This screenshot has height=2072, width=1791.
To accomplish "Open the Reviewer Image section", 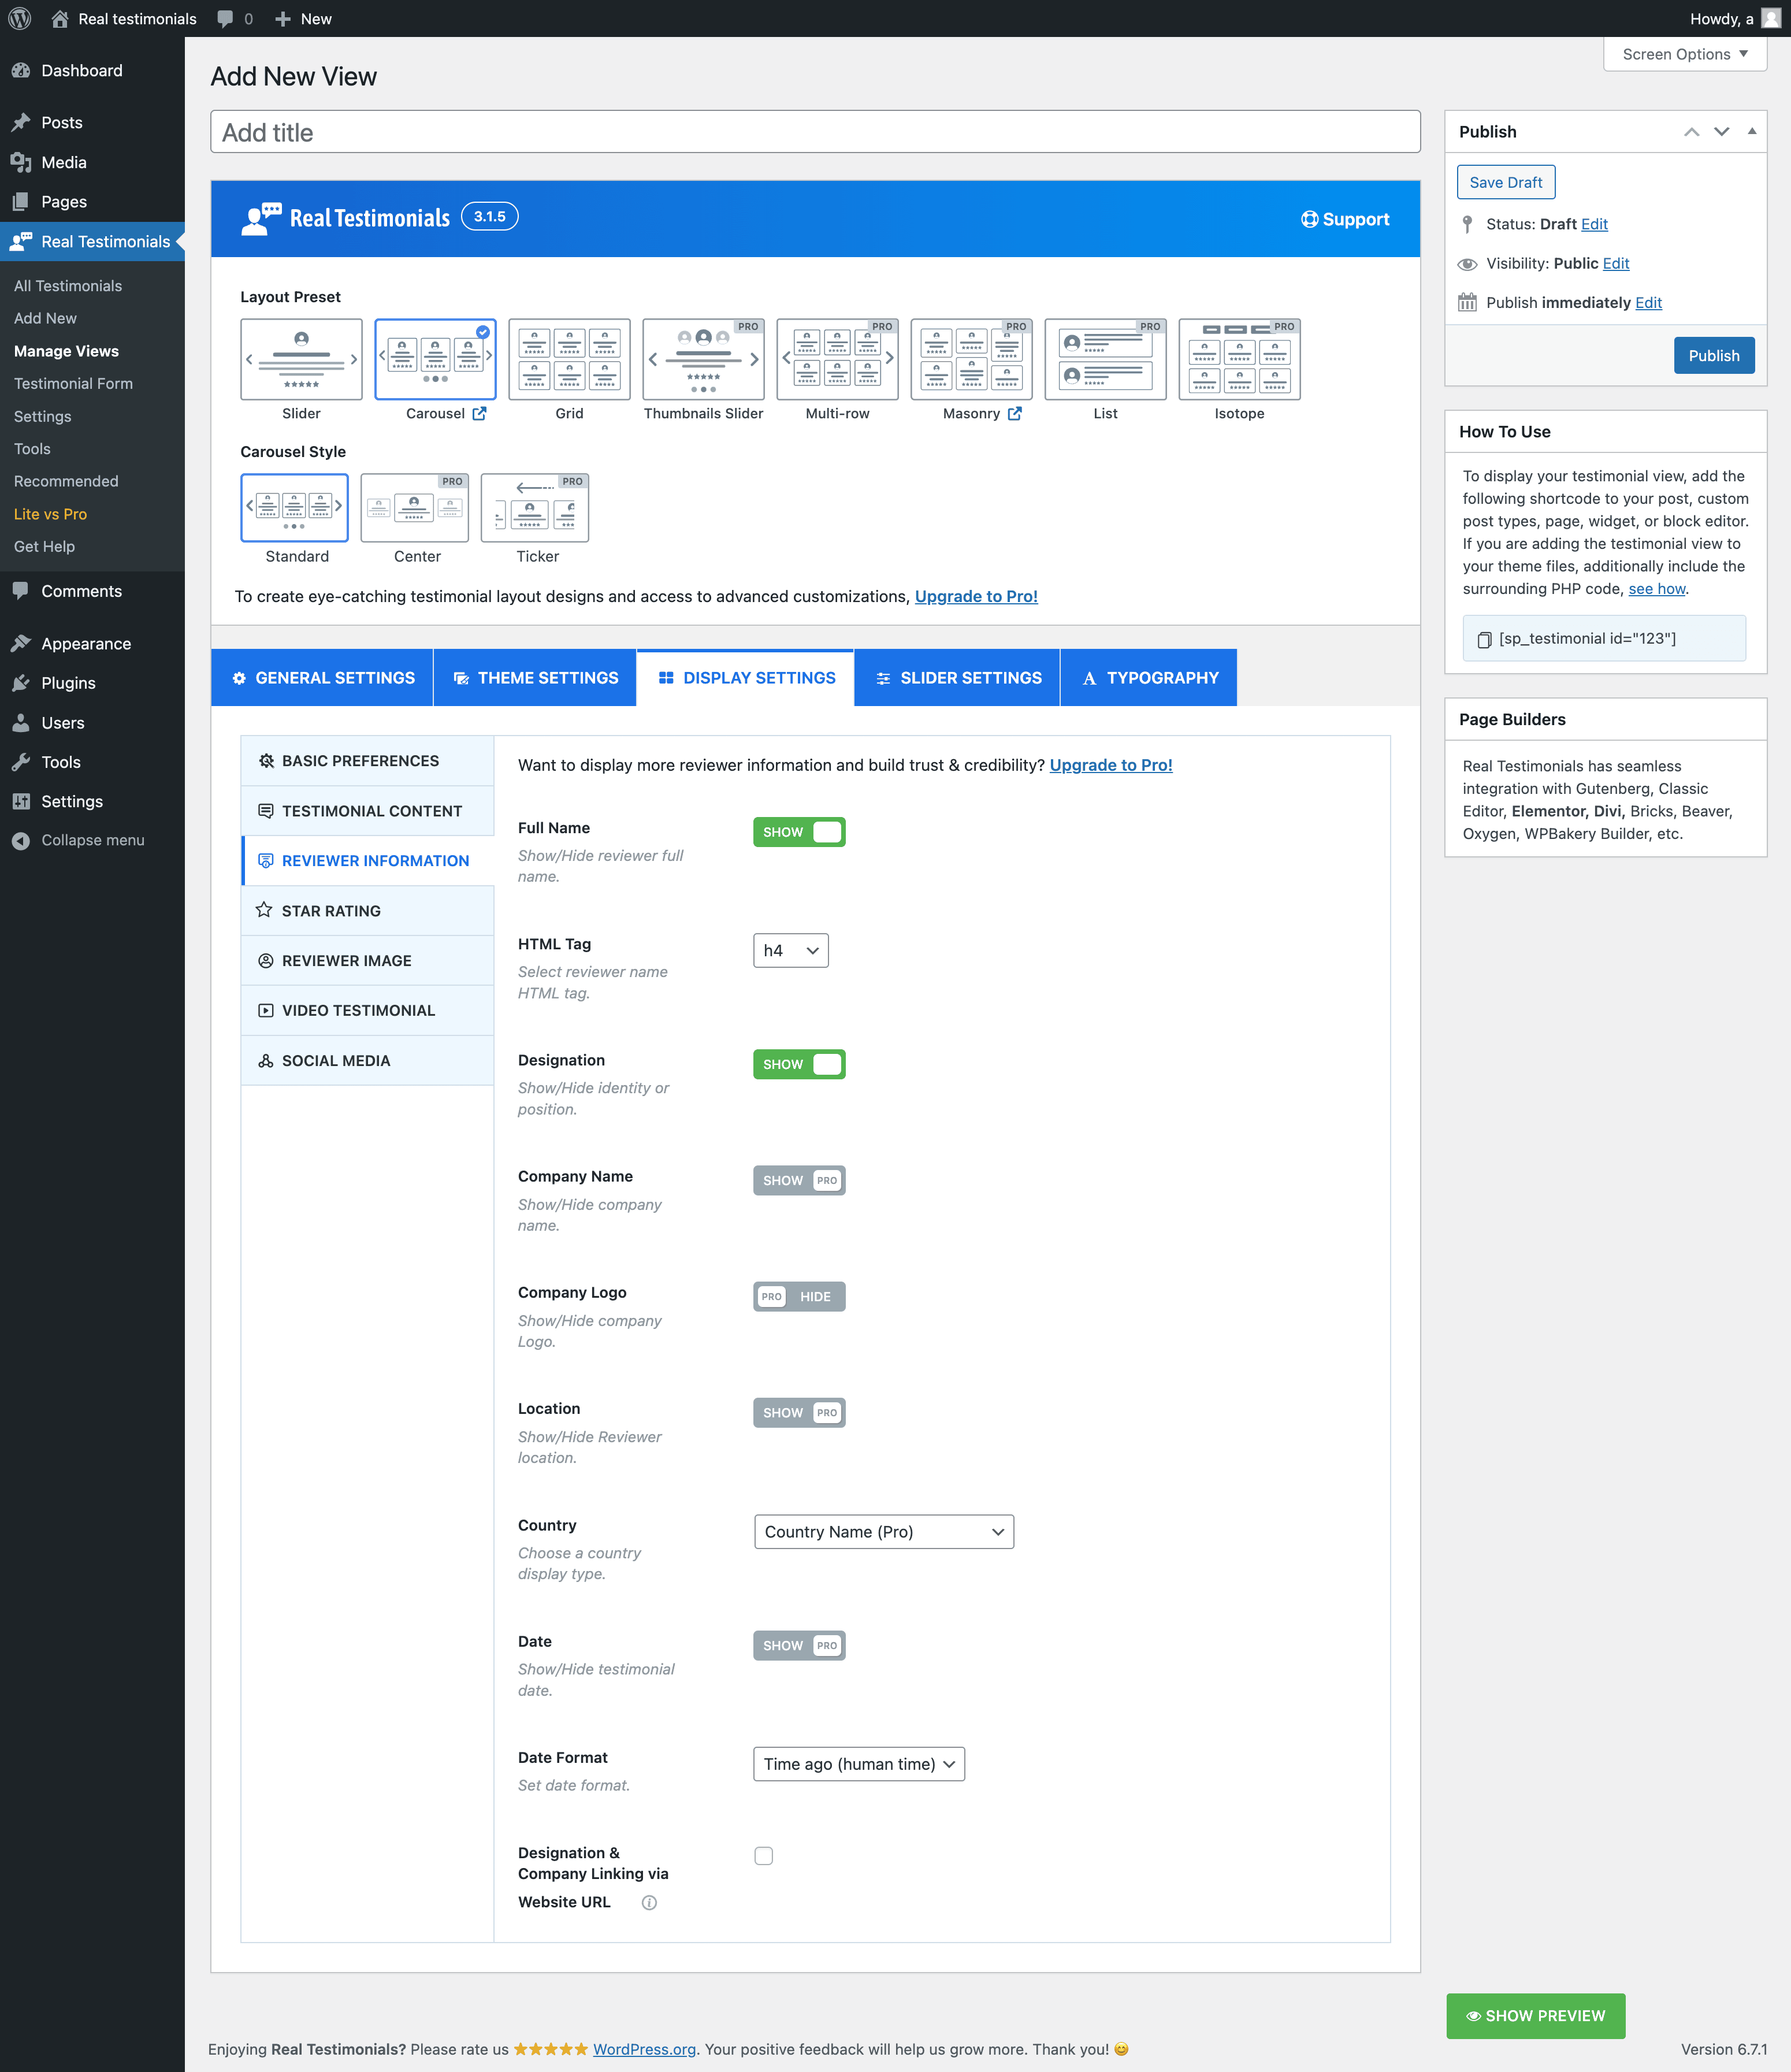I will 368,961.
